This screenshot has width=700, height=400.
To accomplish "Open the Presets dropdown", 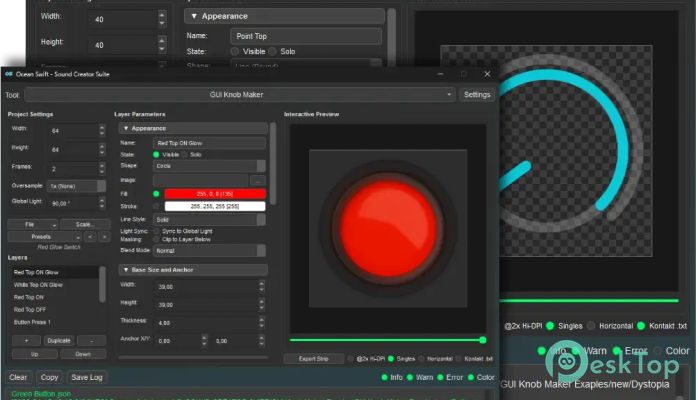I will (x=44, y=237).
